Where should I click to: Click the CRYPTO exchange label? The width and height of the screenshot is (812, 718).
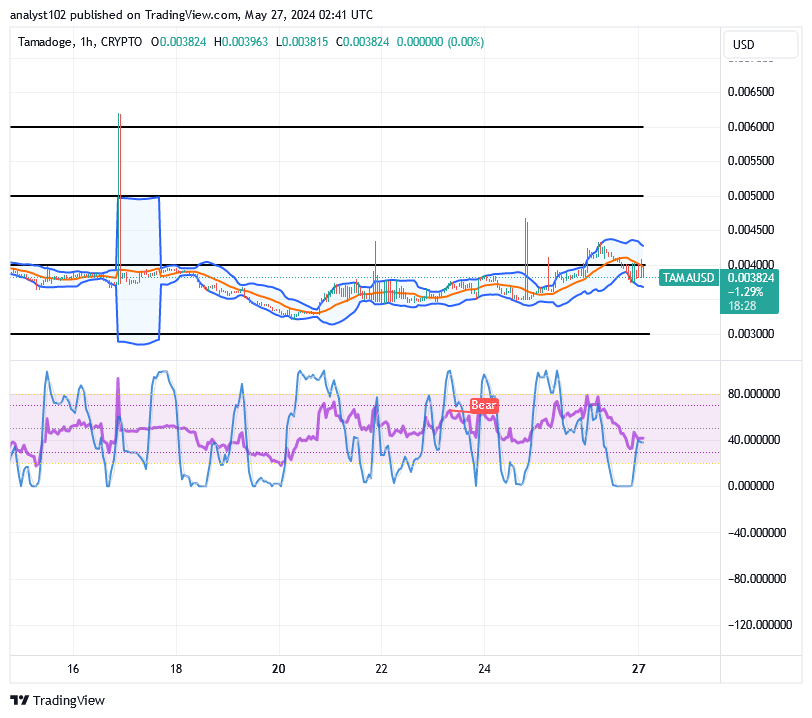click(x=125, y=42)
